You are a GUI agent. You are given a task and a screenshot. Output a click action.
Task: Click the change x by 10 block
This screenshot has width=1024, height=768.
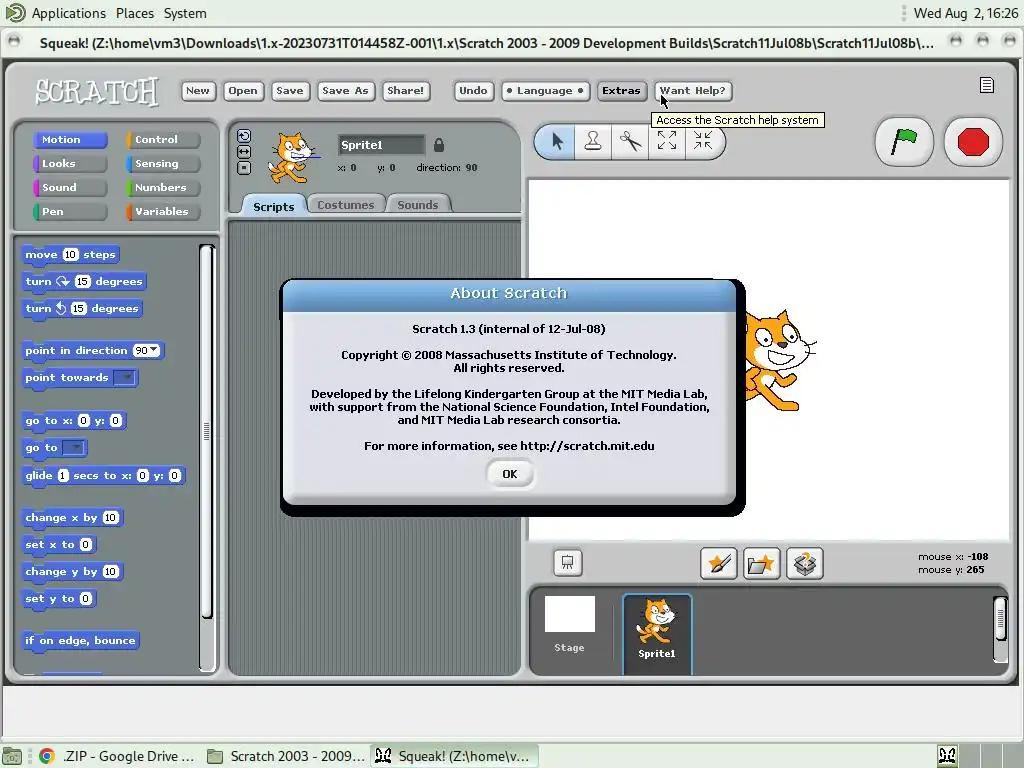pos(72,518)
